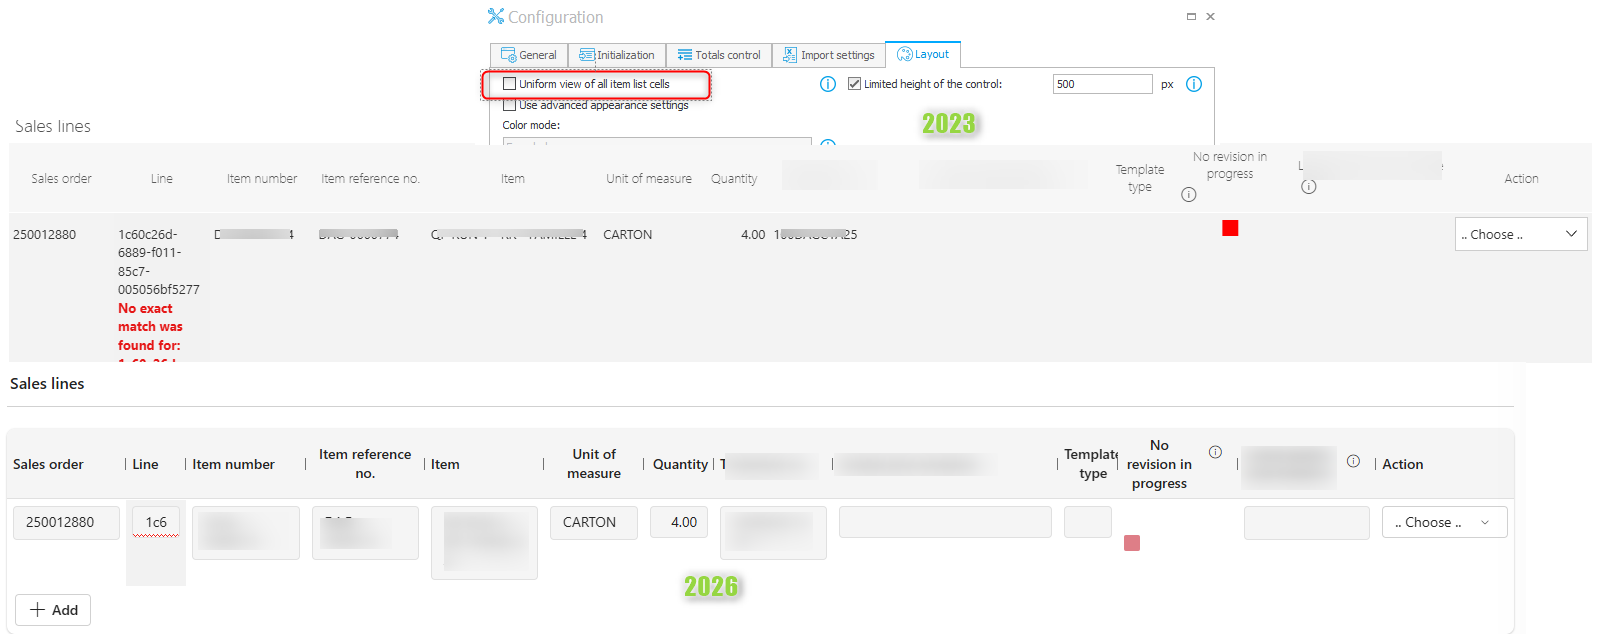Switch to the Totals control tab

pyautogui.click(x=718, y=55)
